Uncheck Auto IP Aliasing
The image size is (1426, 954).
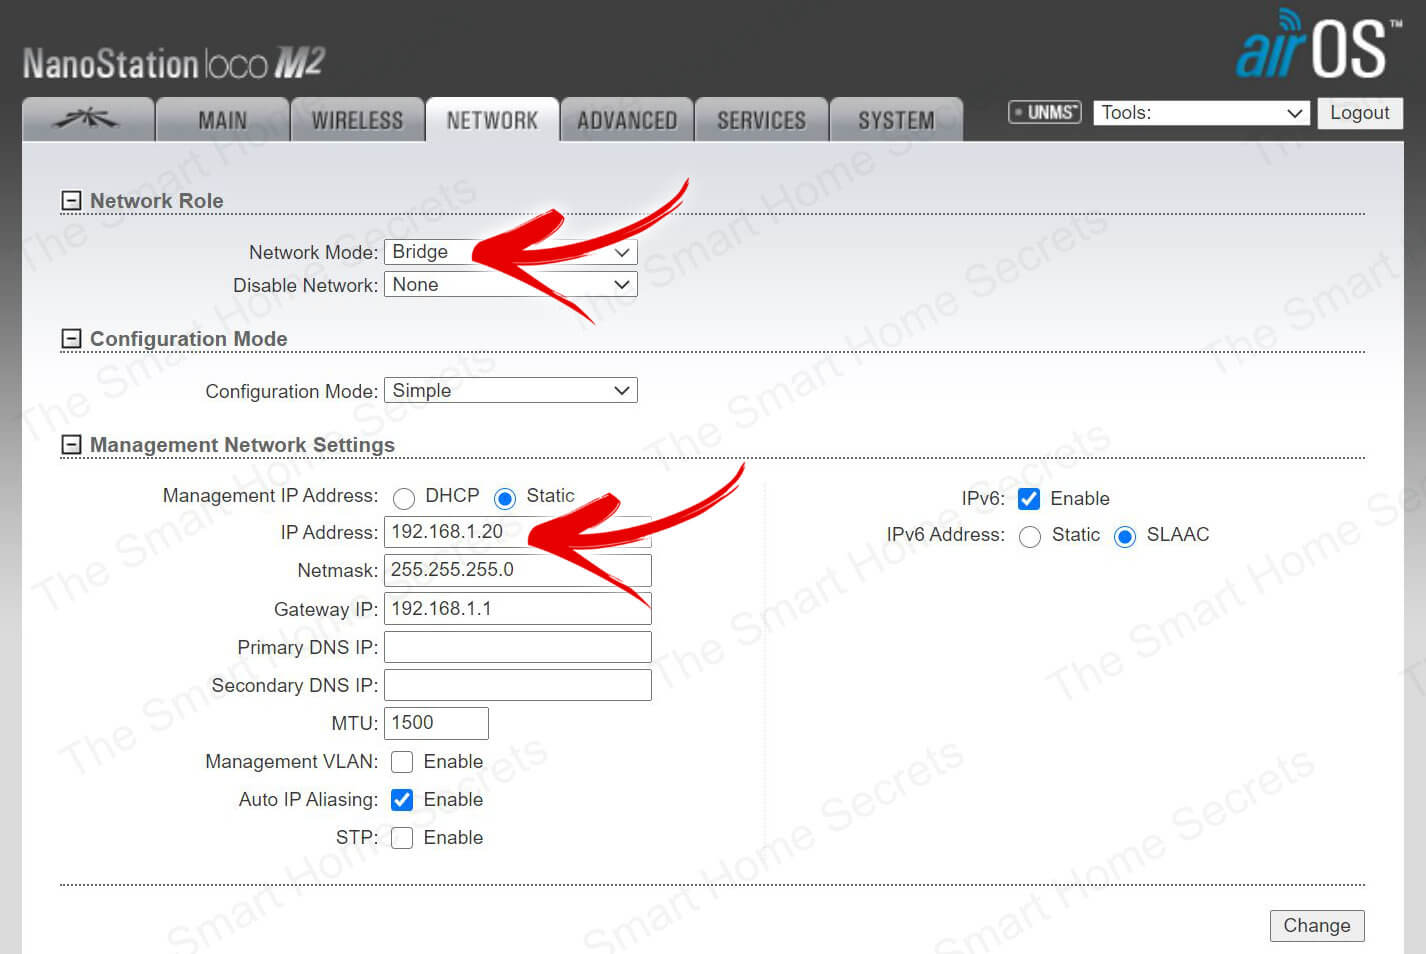(402, 800)
